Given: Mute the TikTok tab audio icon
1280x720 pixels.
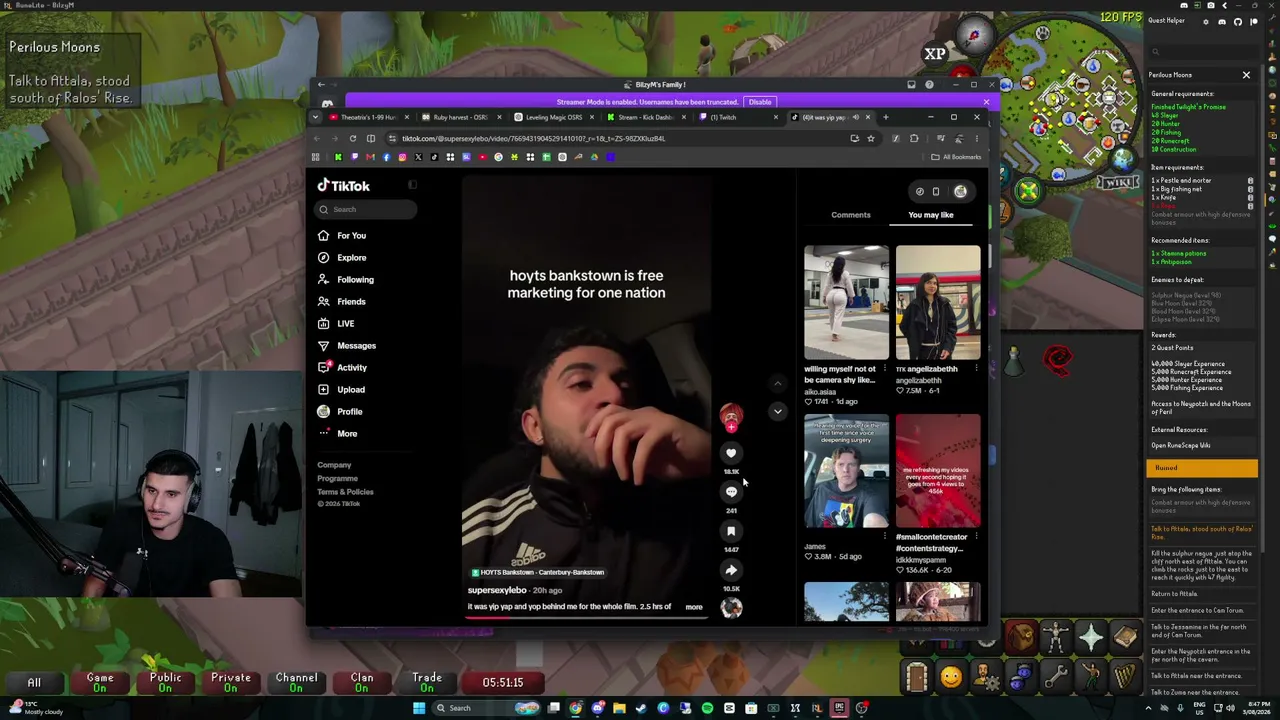Looking at the screenshot, I should (855, 117).
